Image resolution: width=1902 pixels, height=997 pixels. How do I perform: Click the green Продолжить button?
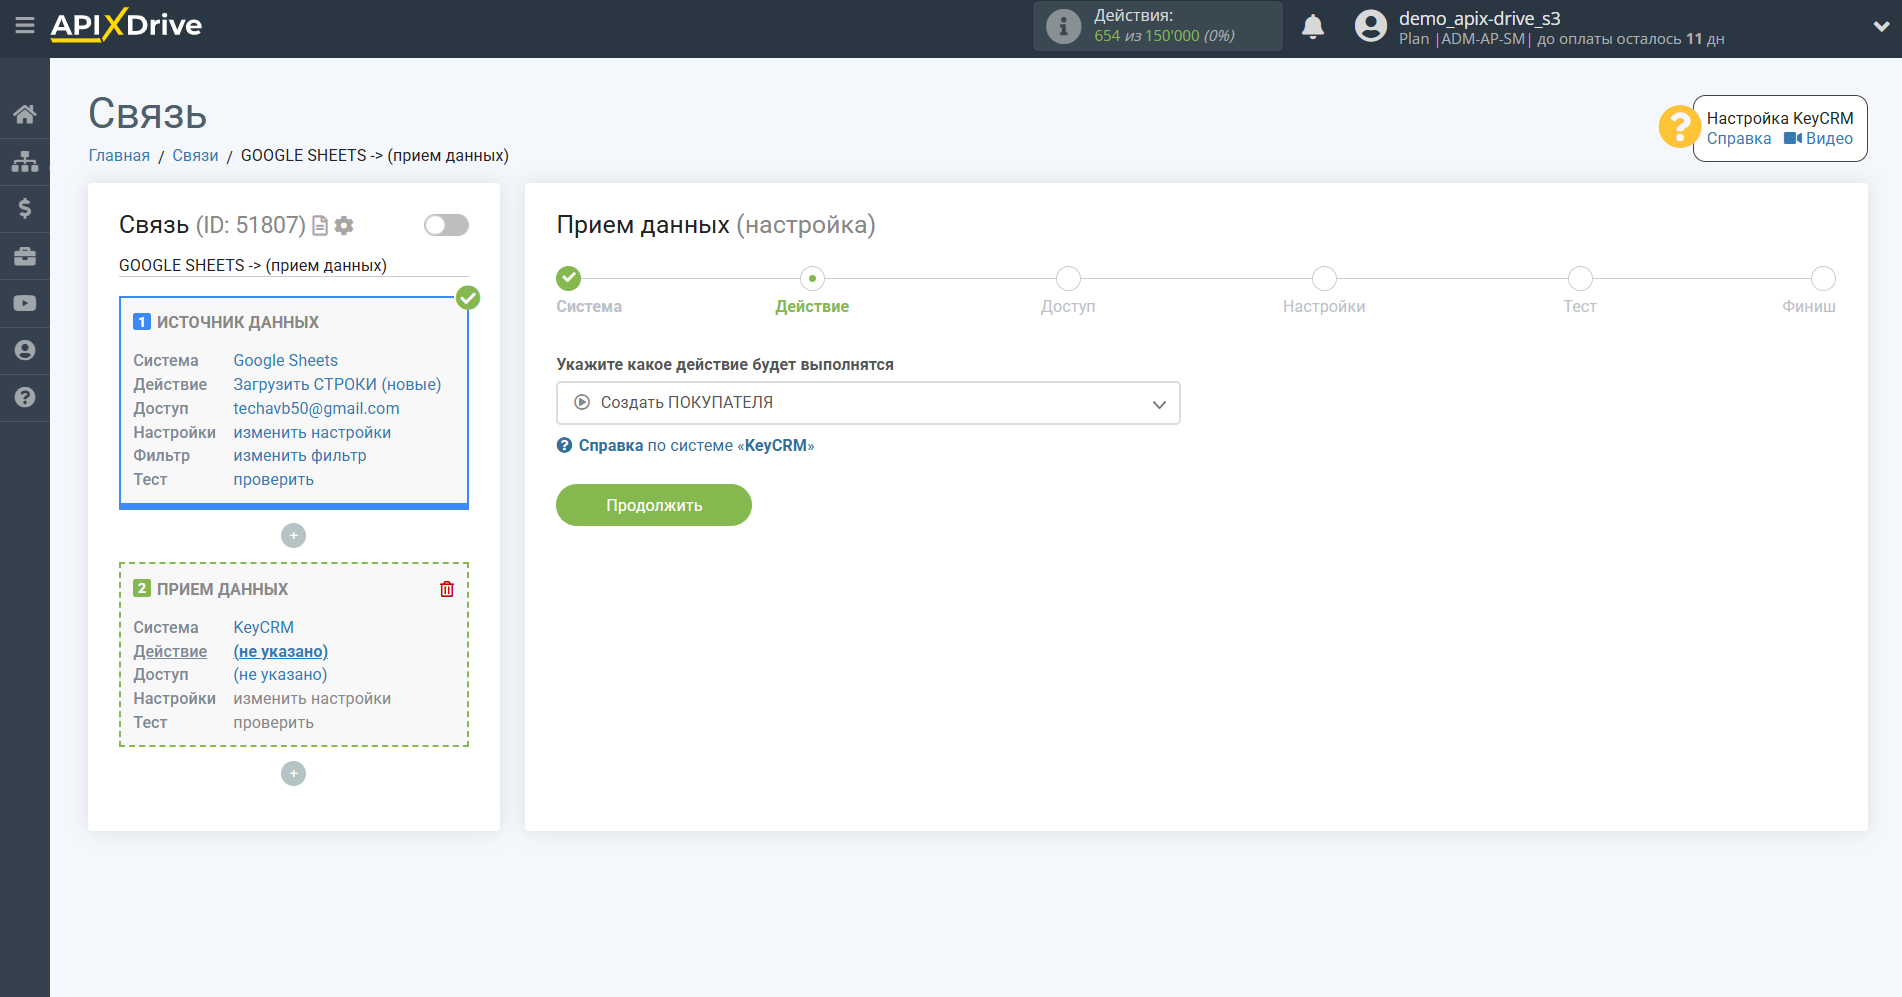(654, 505)
